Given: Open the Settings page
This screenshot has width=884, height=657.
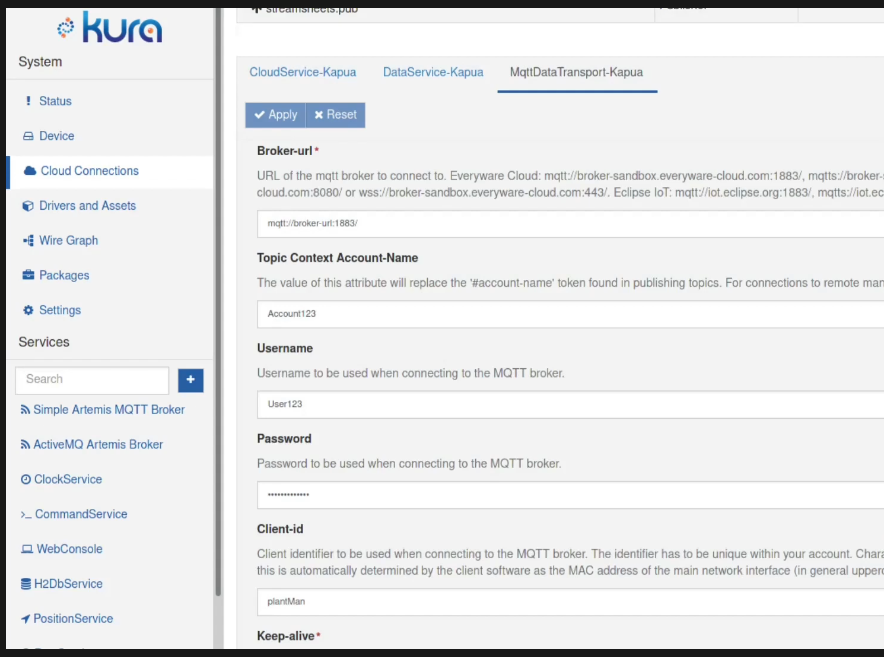Looking at the screenshot, I should (60, 310).
